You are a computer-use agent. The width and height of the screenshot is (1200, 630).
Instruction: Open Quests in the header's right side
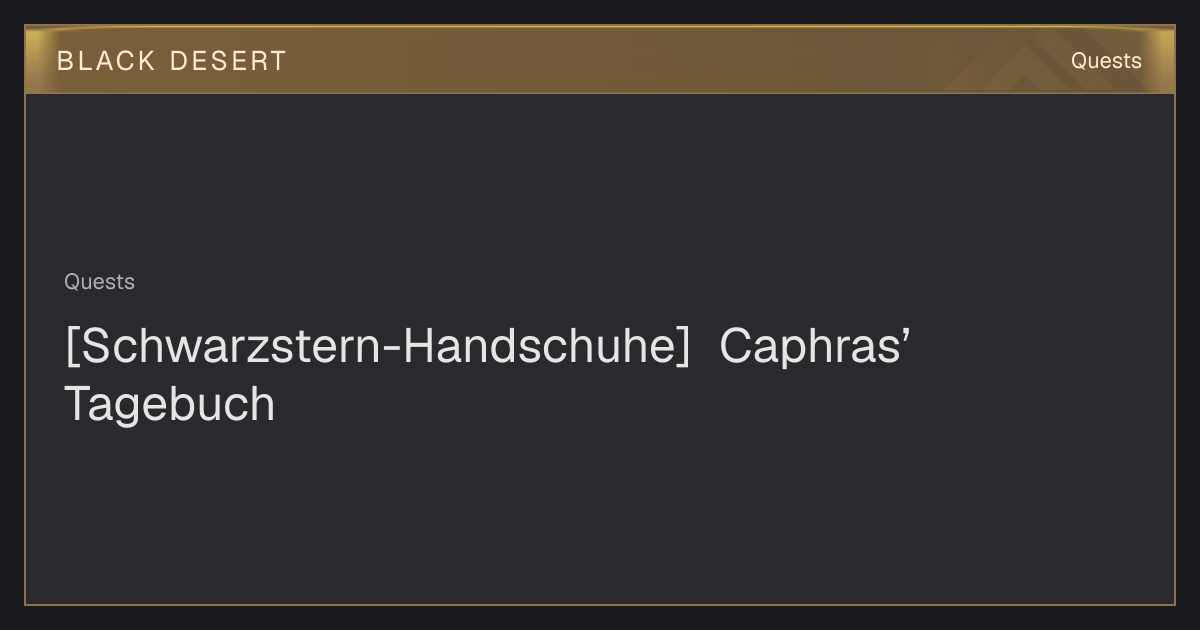coord(1106,61)
